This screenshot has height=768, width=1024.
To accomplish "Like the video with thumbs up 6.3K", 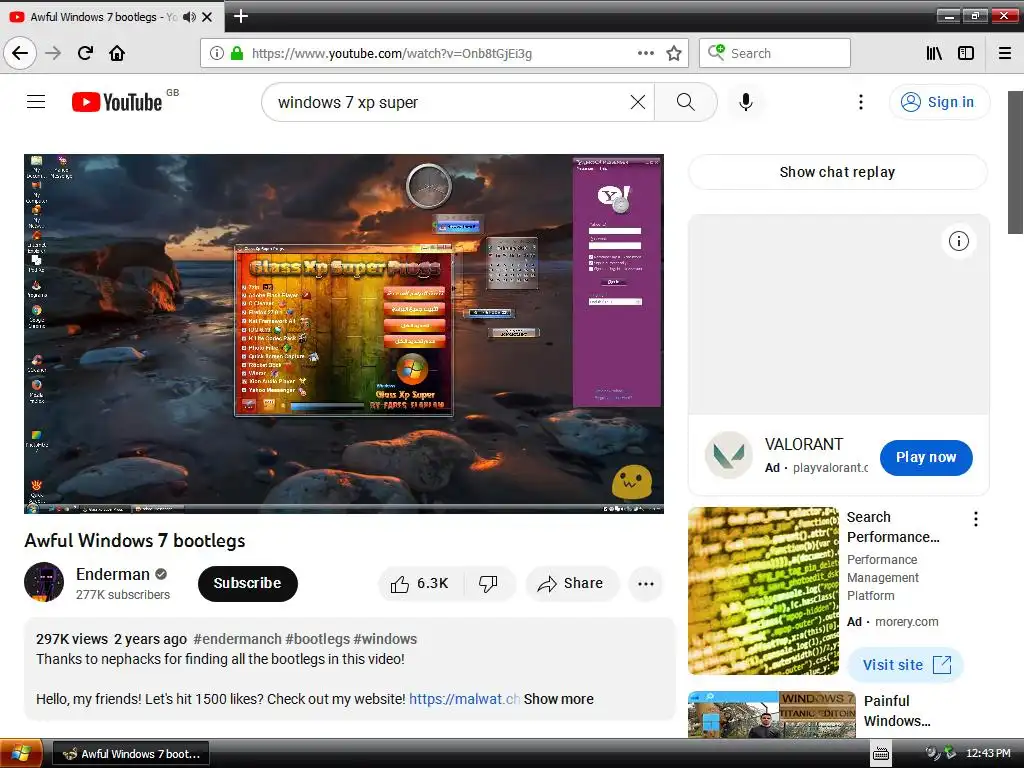I will 421,583.
